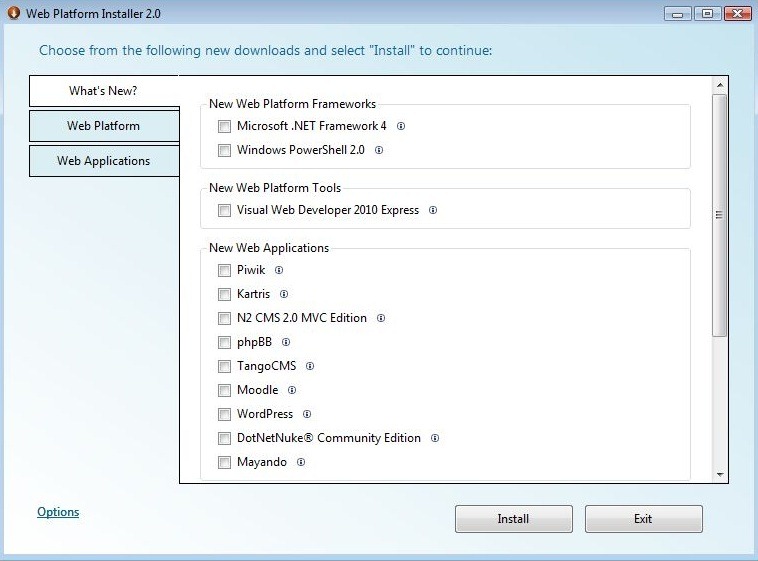
Task: View info for DotNetNuke Community Edition
Action: tap(435, 438)
